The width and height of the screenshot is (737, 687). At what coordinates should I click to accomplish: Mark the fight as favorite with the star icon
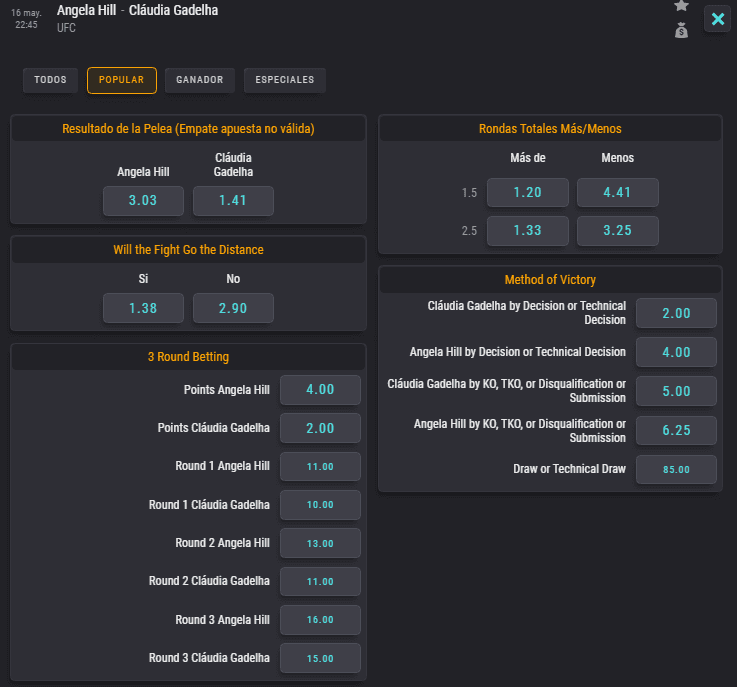click(x=681, y=6)
